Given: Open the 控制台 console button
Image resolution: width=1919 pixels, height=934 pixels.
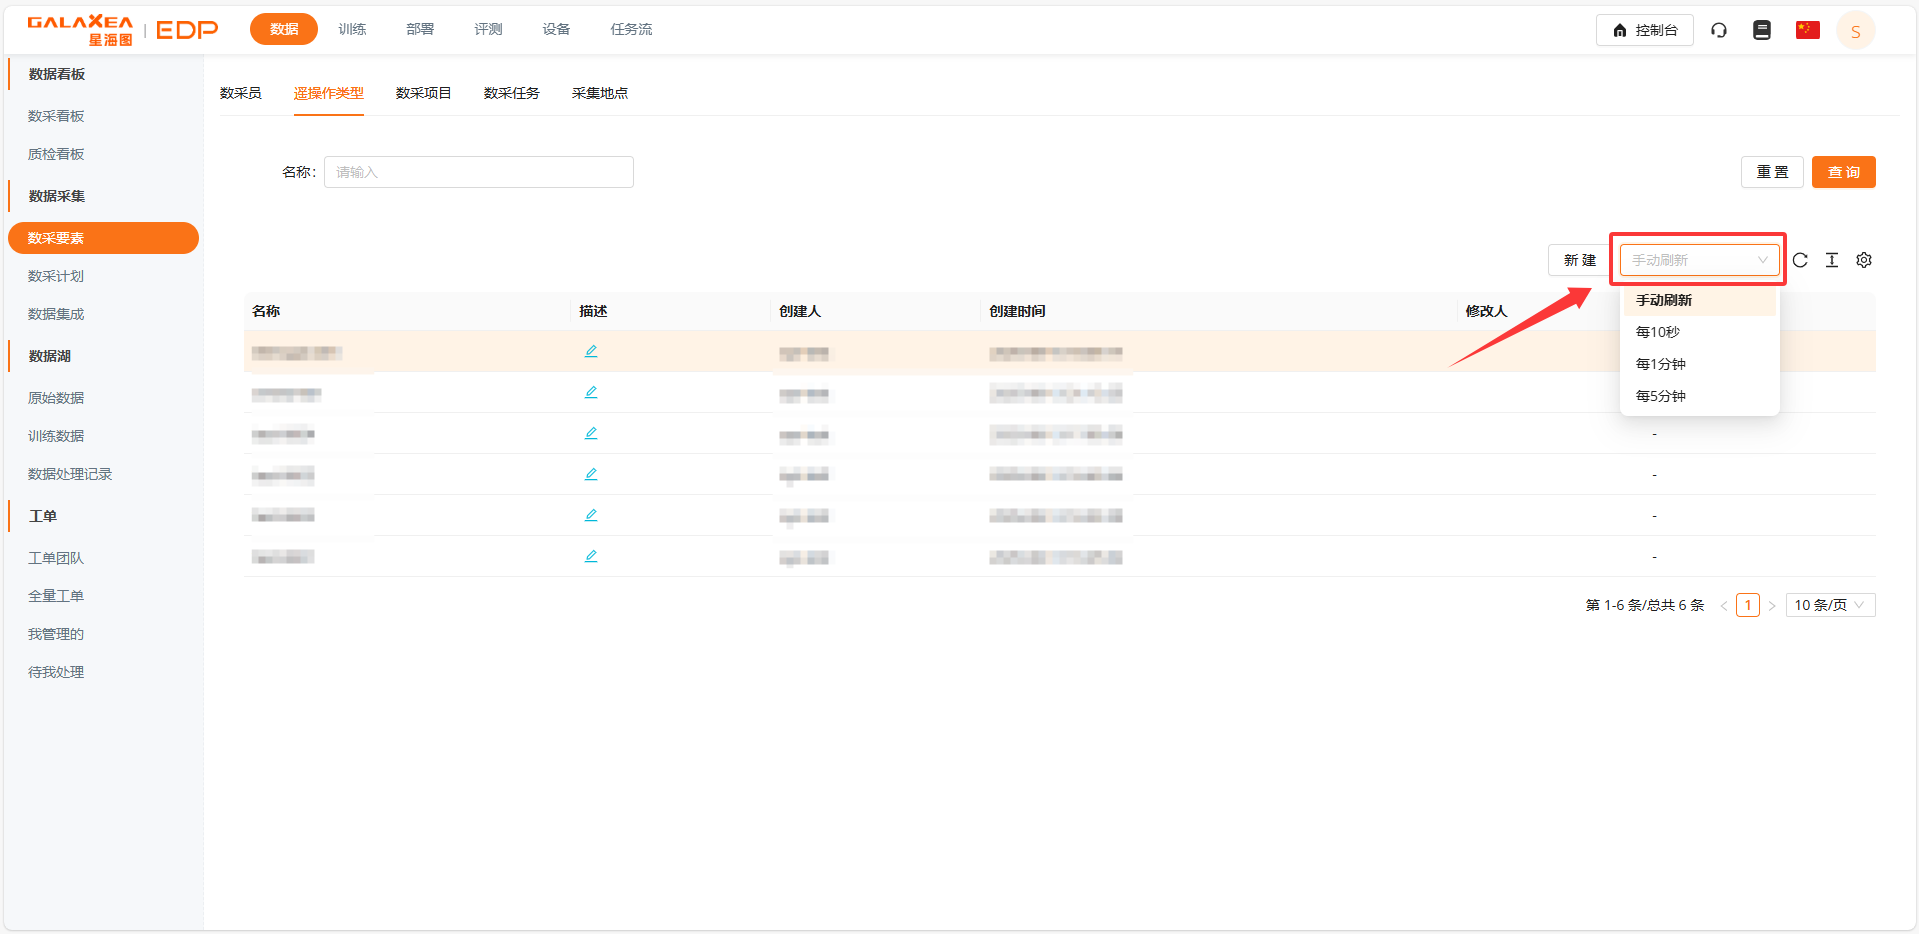Looking at the screenshot, I should (x=1644, y=30).
